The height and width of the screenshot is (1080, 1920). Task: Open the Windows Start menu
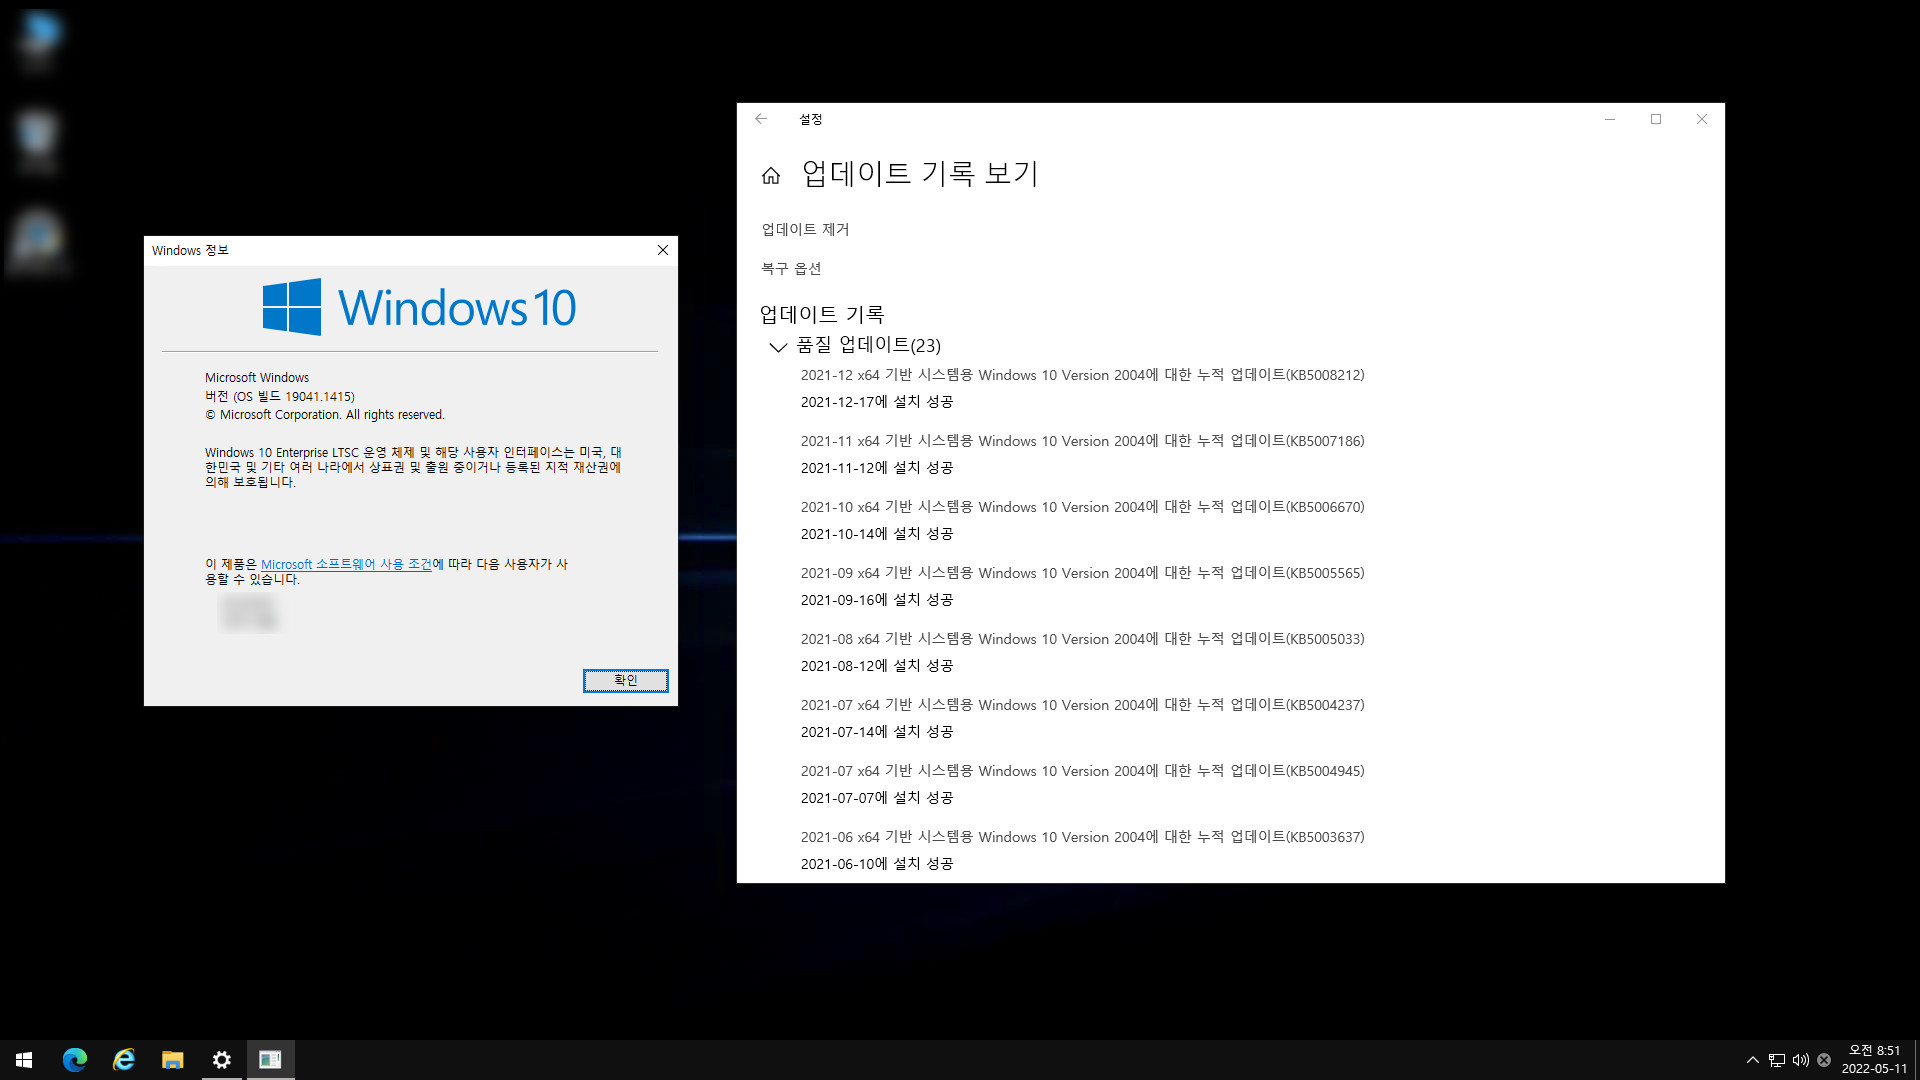tap(24, 1060)
